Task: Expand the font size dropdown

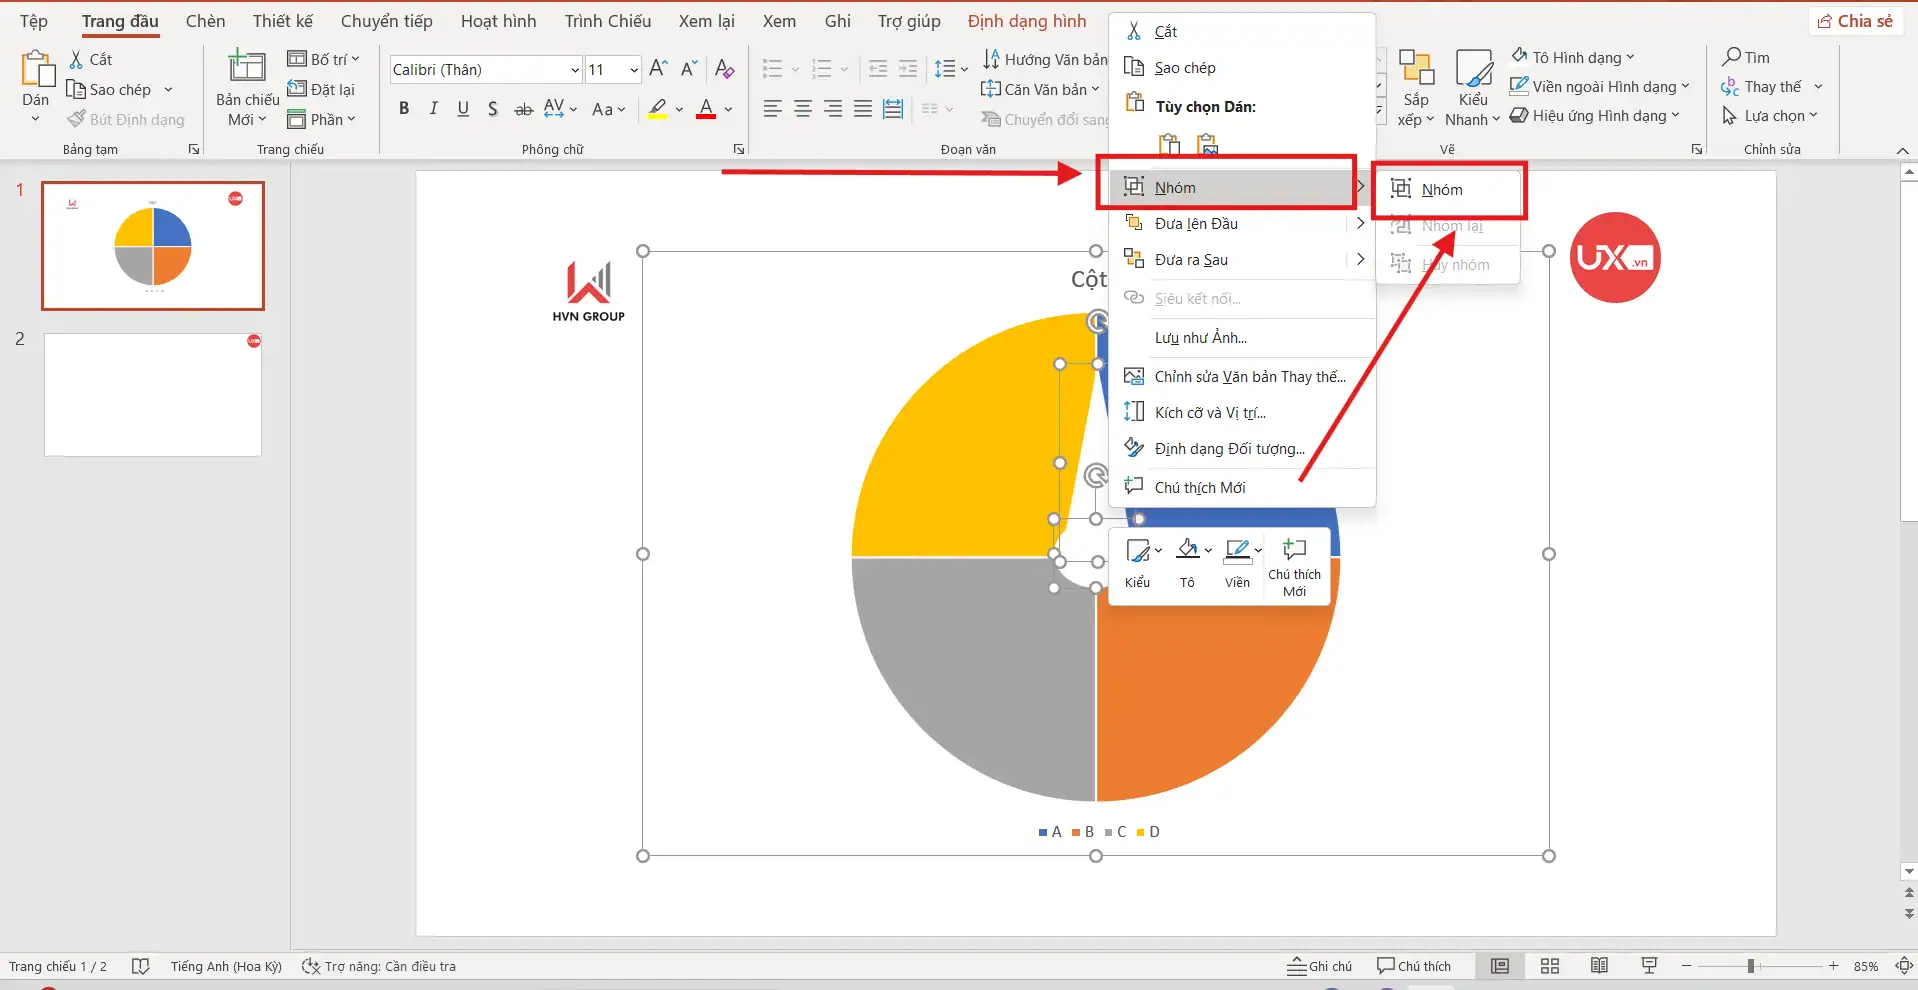Action: coord(634,70)
